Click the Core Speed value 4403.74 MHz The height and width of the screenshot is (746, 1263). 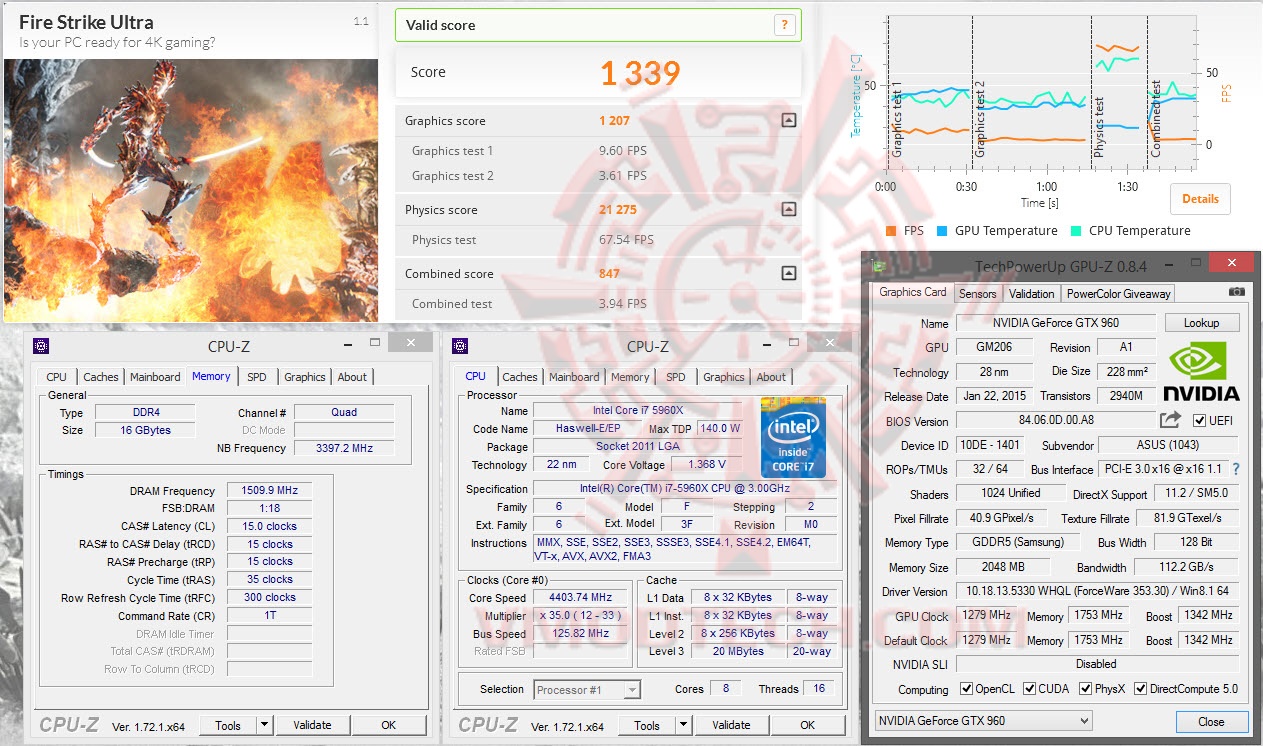[580, 598]
